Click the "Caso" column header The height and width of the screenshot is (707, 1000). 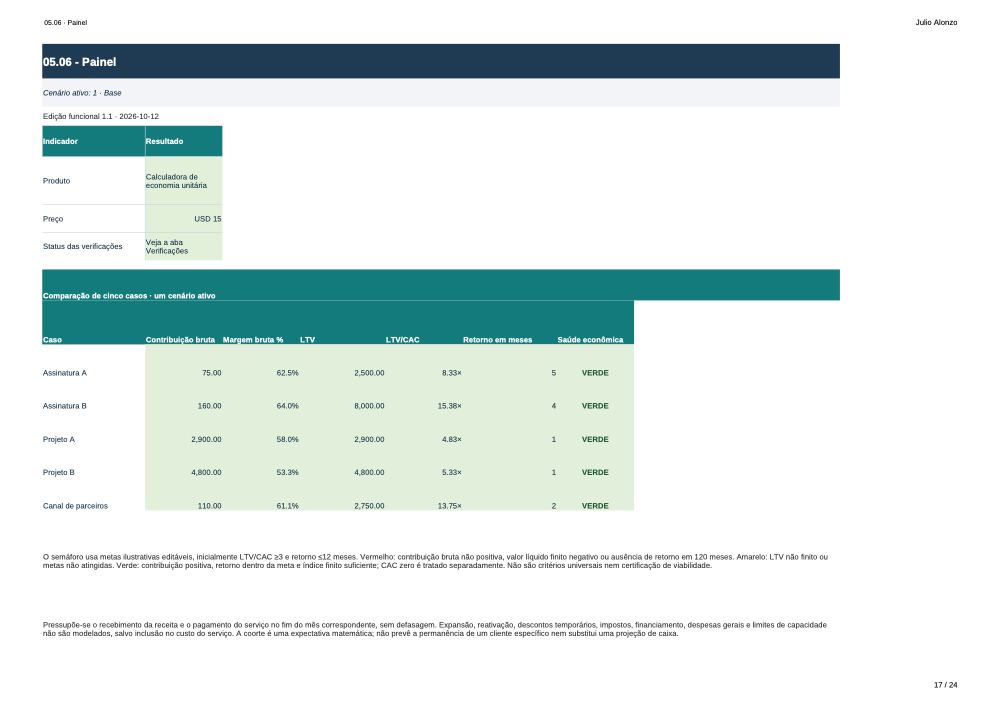point(52,340)
